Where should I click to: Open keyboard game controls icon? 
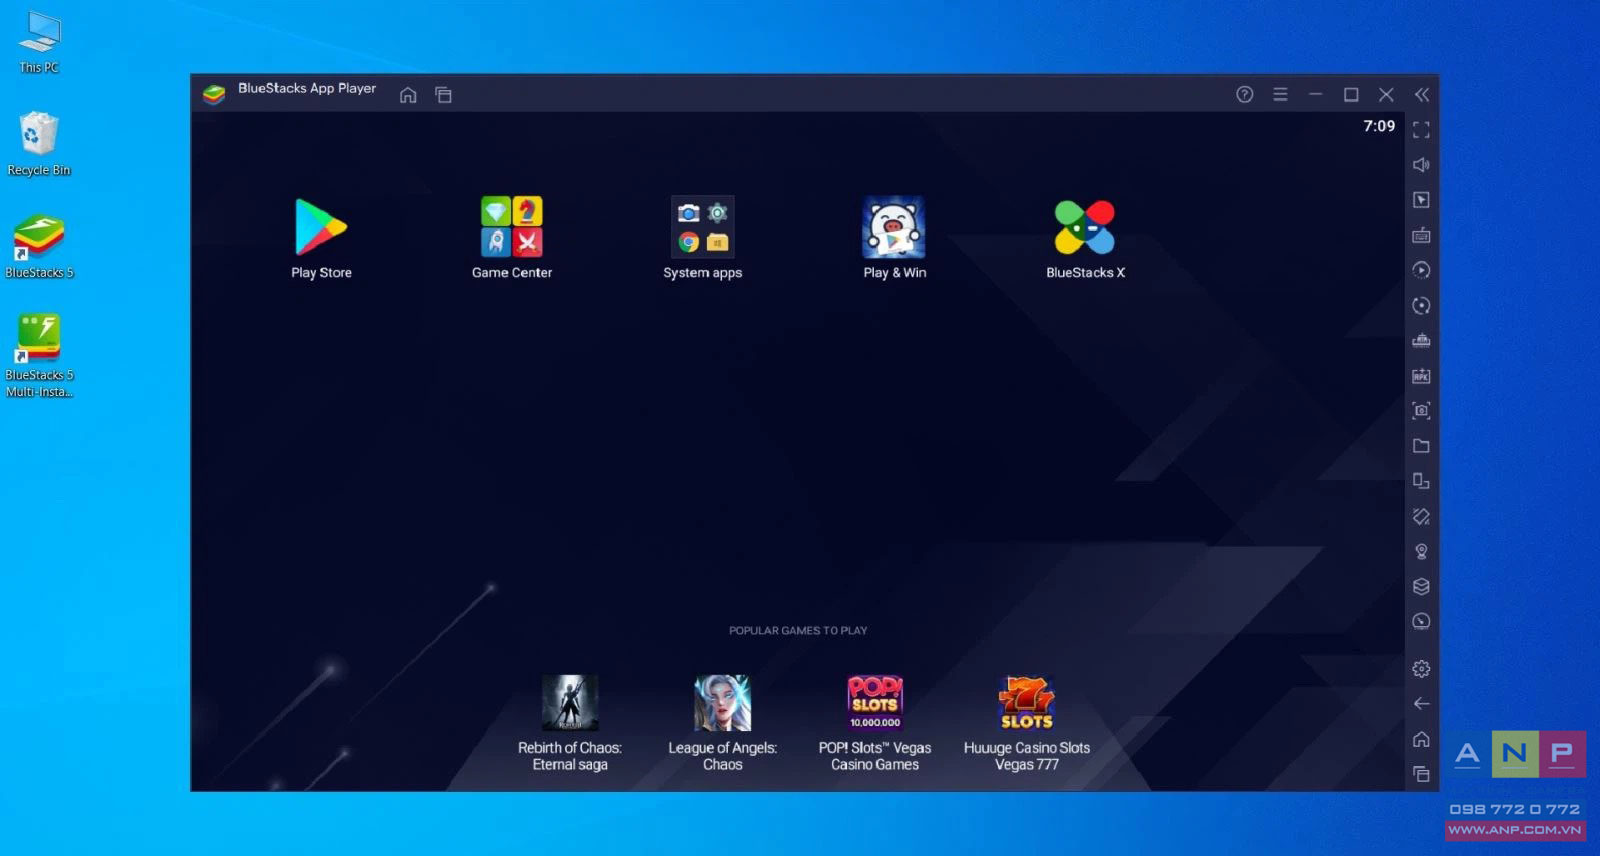1421,235
